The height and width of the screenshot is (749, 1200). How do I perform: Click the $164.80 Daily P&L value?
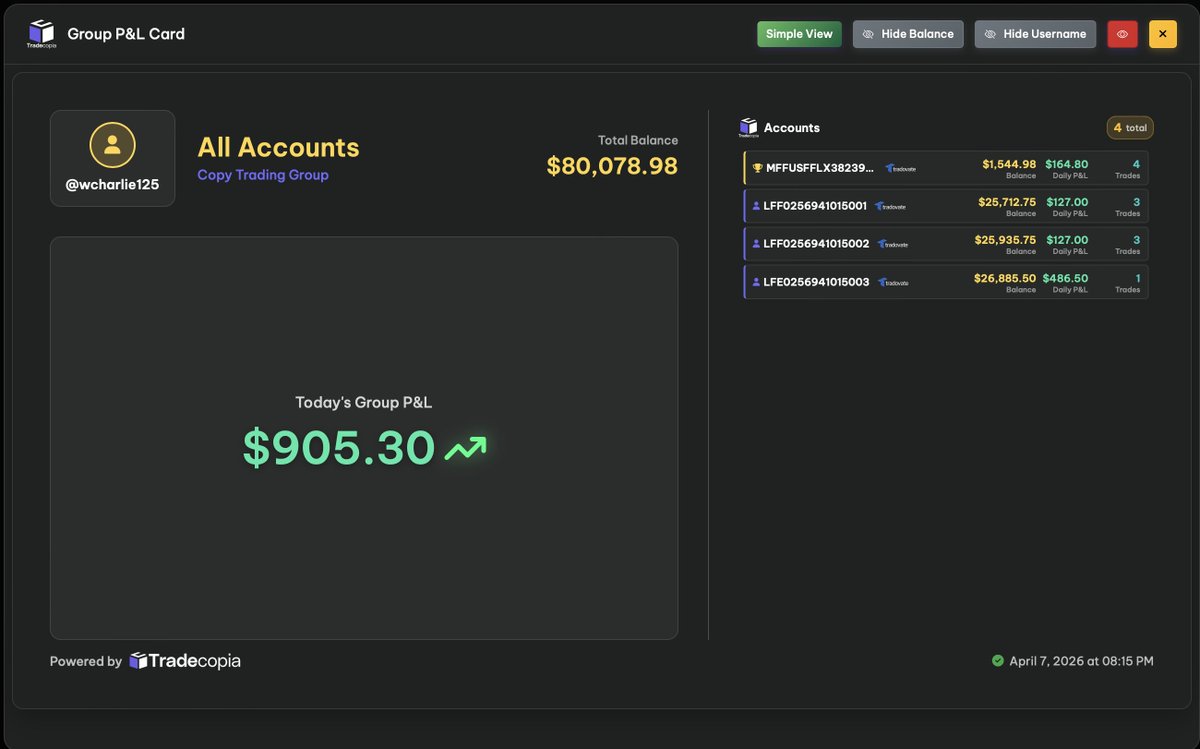1067,164
